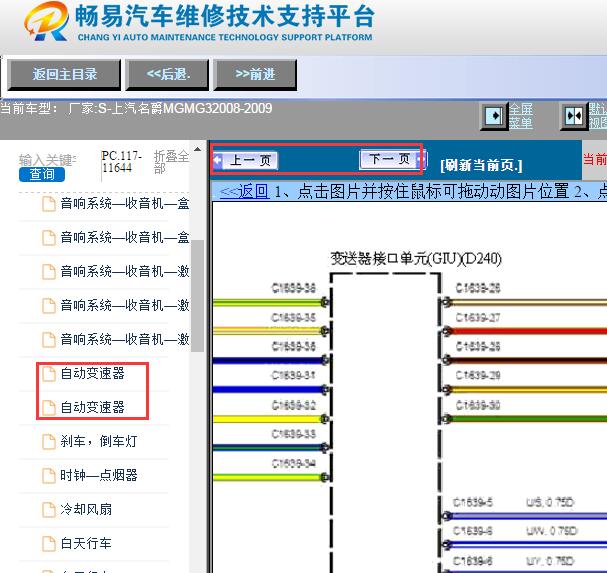The width and height of the screenshot is (607, 573).
Task: Click the green wire at C1639-30
Action: coord(526,419)
